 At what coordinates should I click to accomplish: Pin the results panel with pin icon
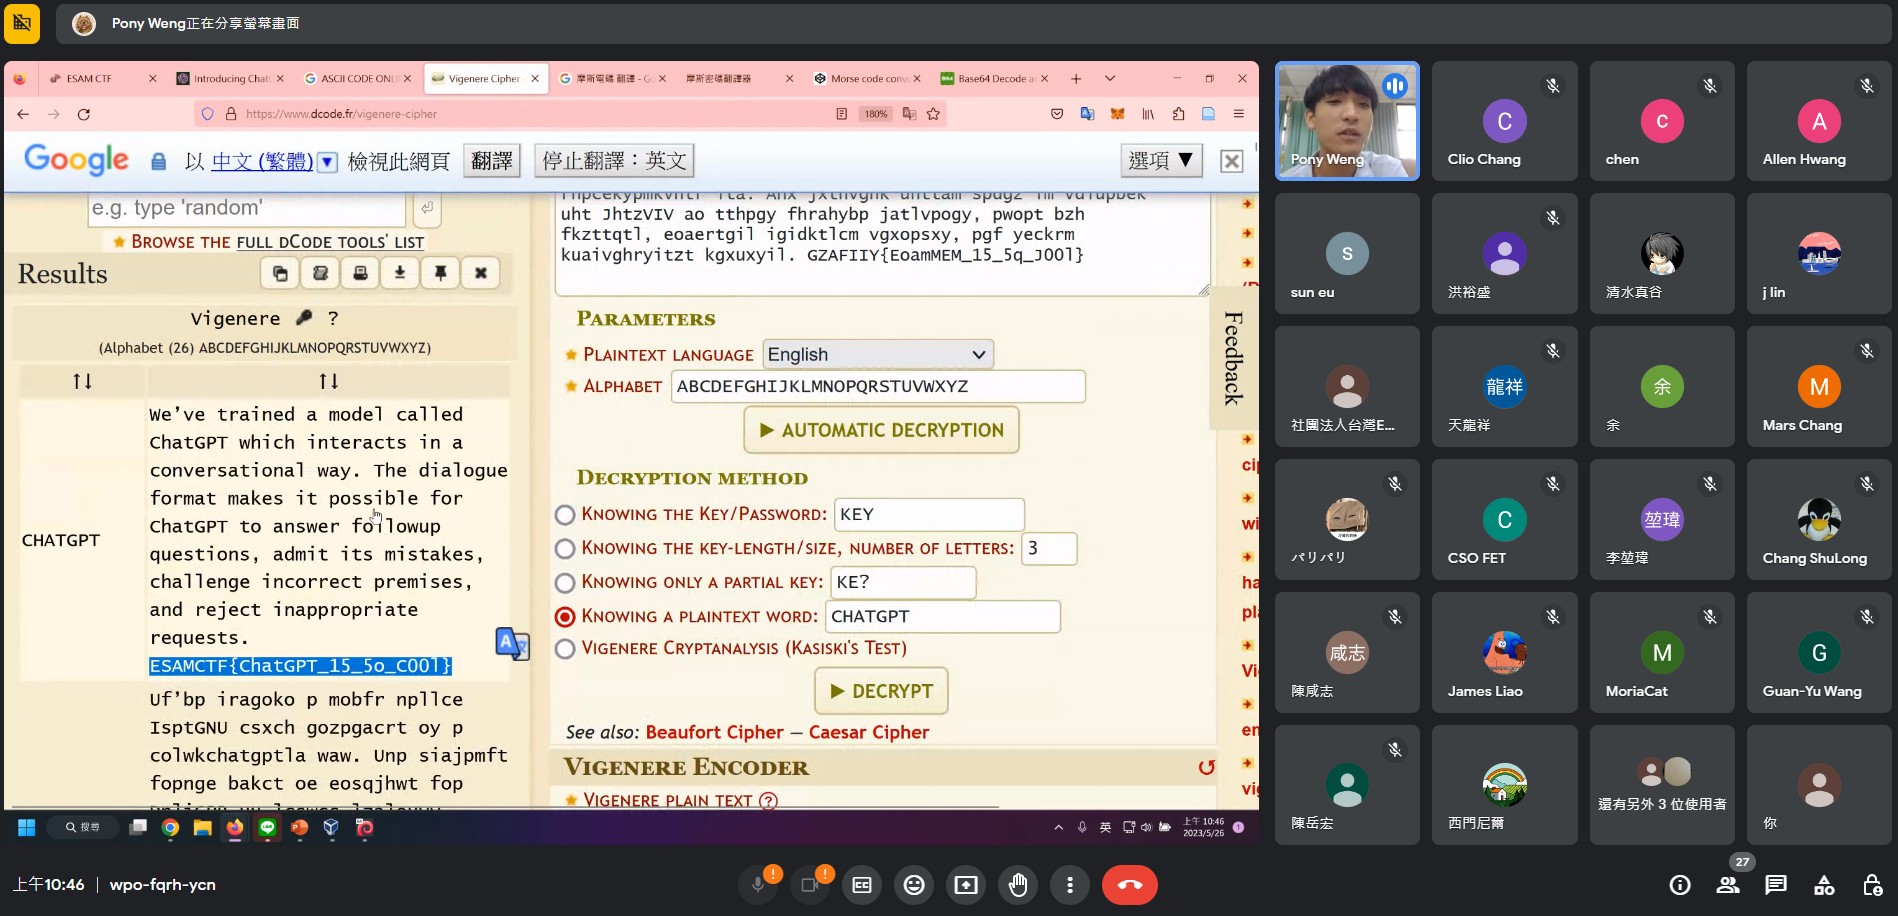pyautogui.click(x=441, y=273)
